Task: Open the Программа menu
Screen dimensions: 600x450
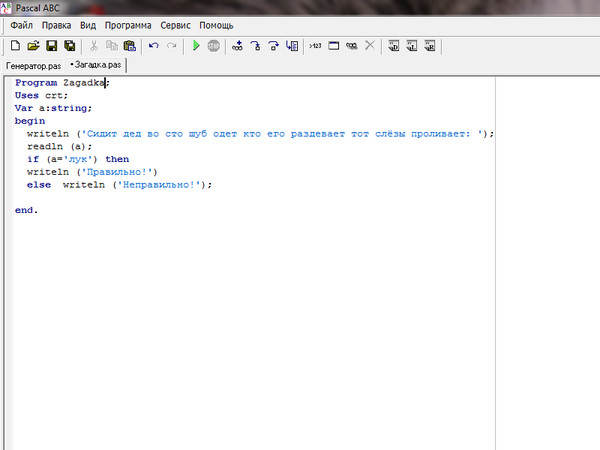Action: click(x=128, y=26)
